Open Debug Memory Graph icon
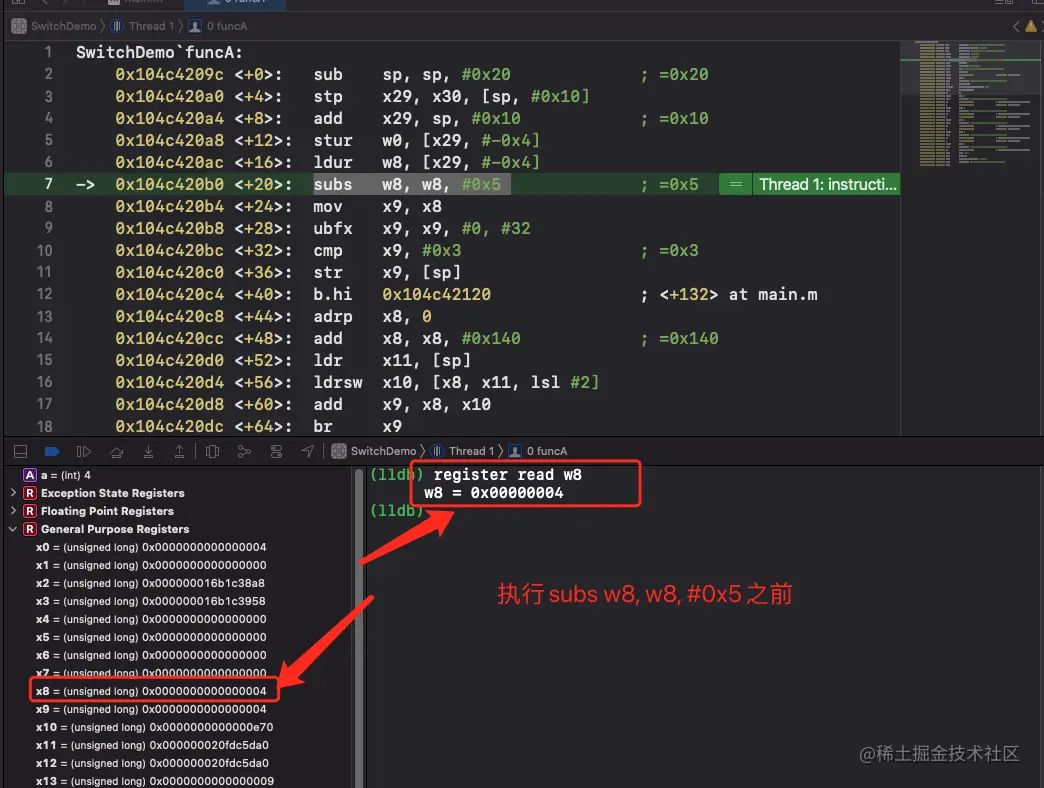The image size is (1044, 788). click(244, 452)
